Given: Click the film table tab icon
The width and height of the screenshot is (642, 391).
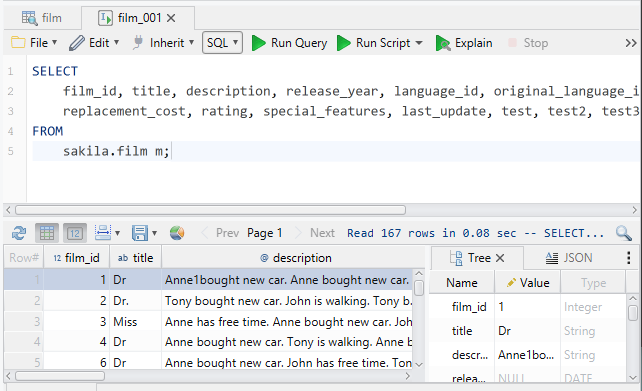Looking at the screenshot, I should pos(29,18).
